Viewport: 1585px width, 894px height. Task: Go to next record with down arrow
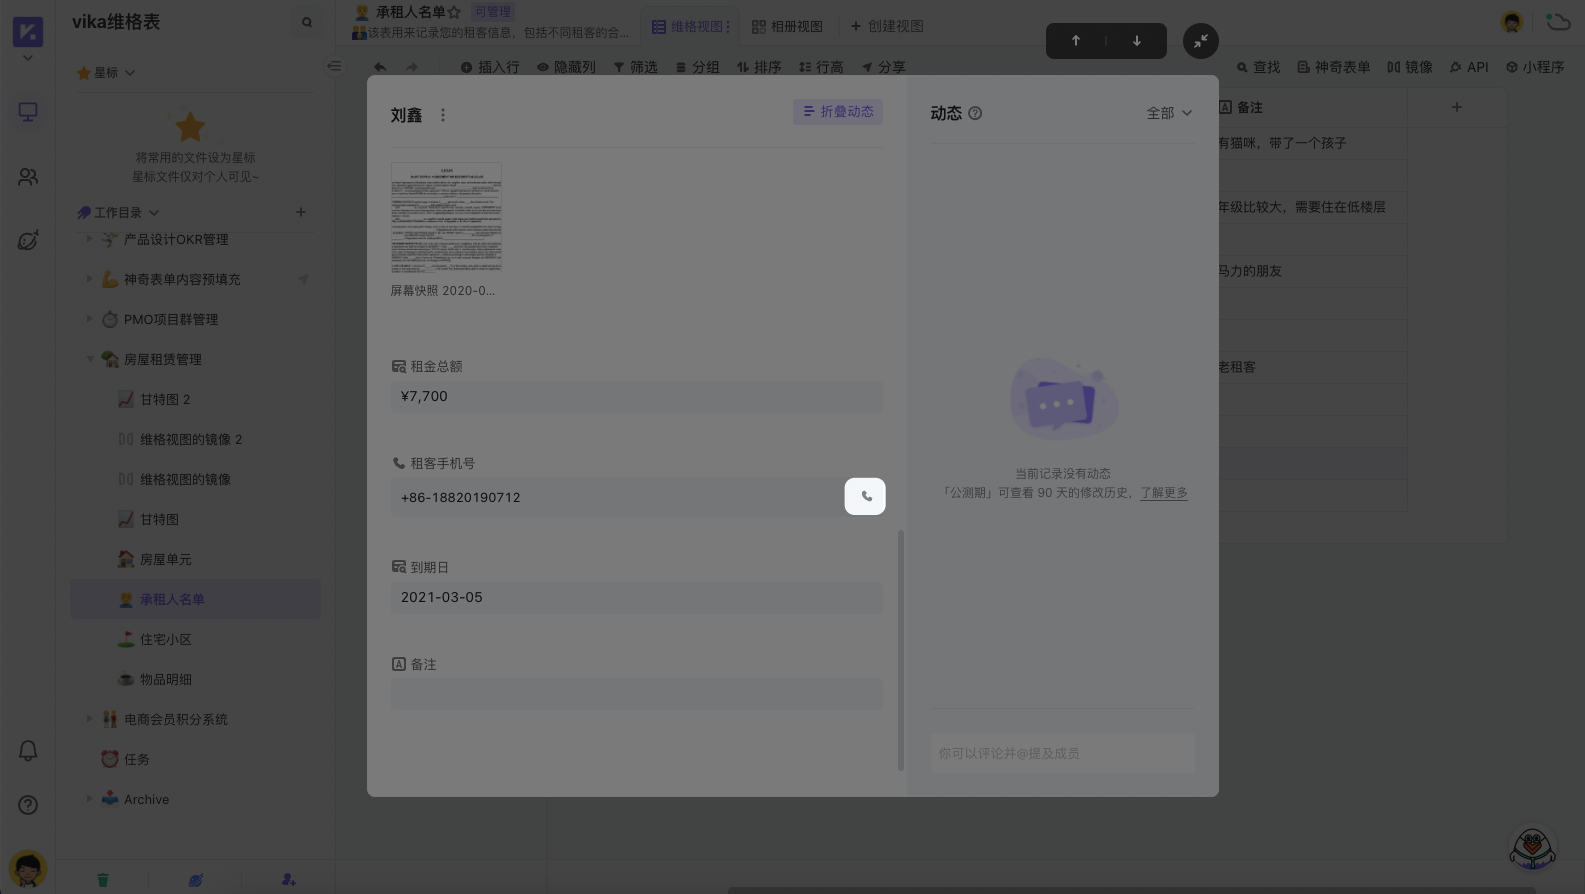pos(1136,41)
